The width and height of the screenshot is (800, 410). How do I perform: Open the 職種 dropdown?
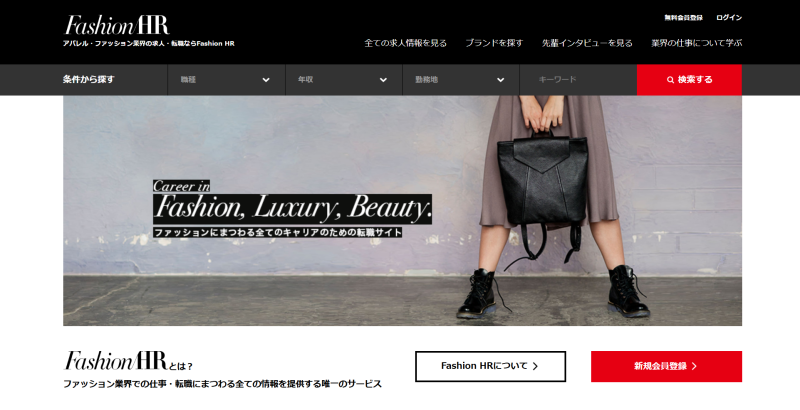226,80
